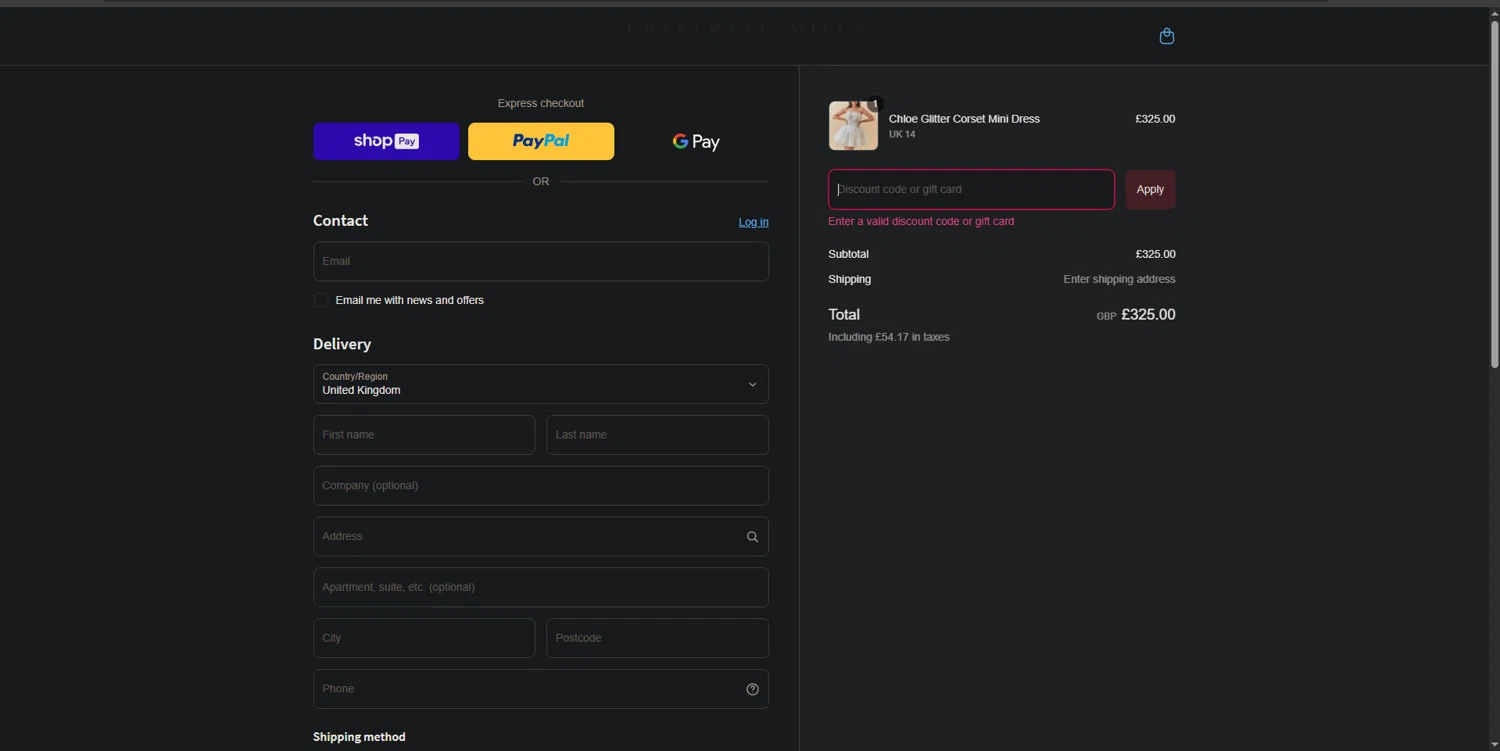The height and width of the screenshot is (751, 1500).
Task: Focus the Discount code or gift card field
Action: pyautogui.click(x=971, y=189)
